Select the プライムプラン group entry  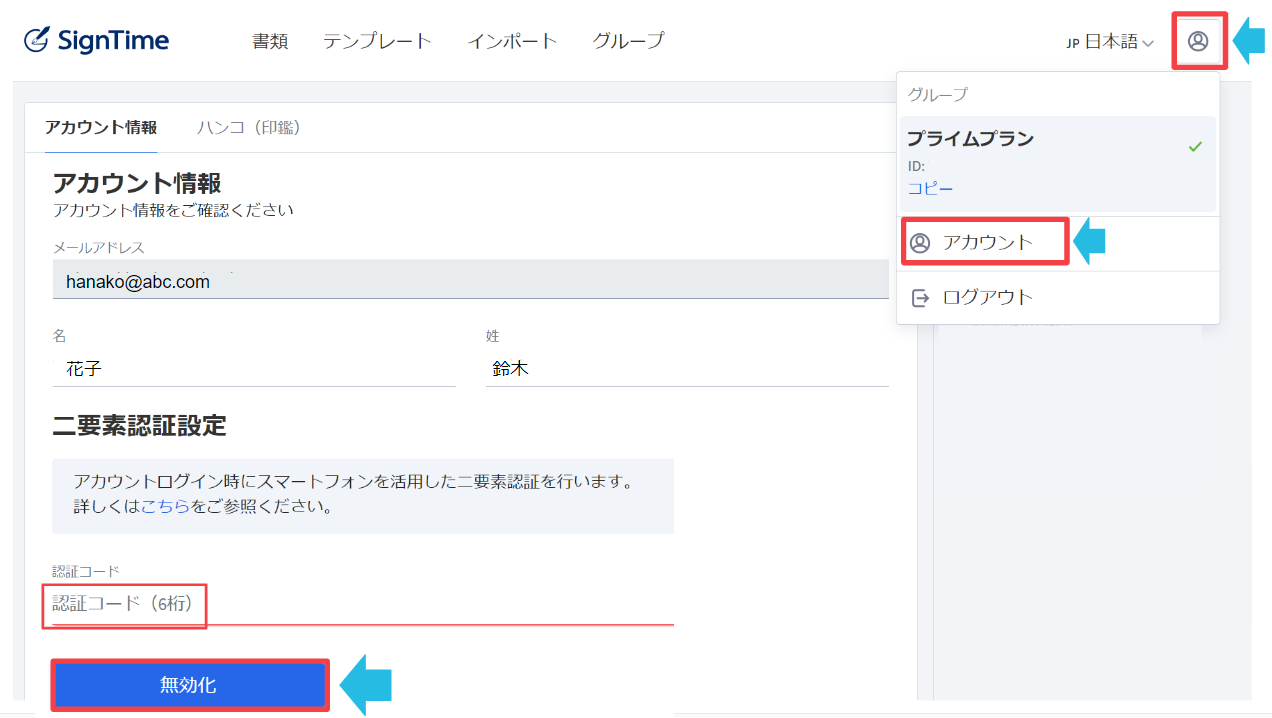pos(1058,164)
